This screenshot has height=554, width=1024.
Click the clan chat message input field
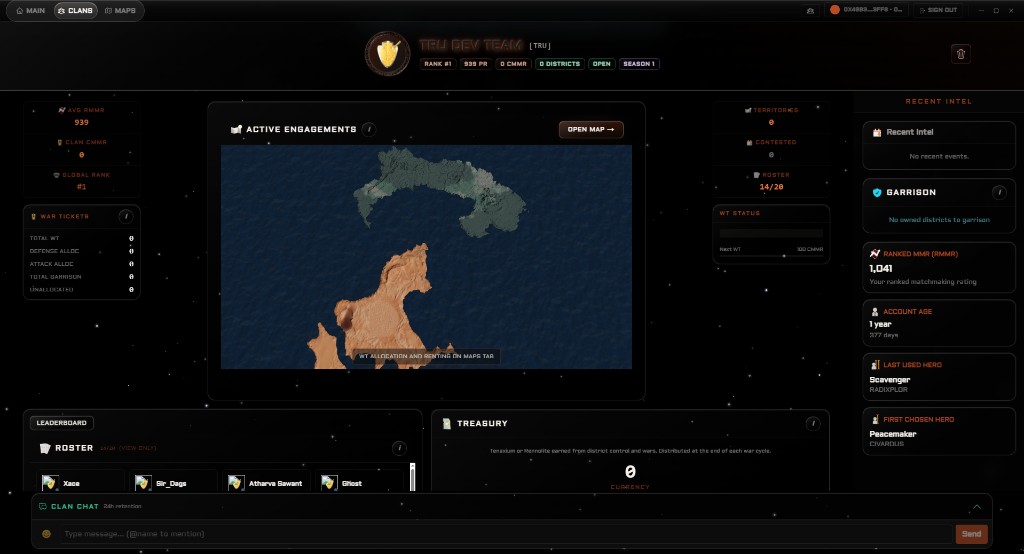point(500,534)
